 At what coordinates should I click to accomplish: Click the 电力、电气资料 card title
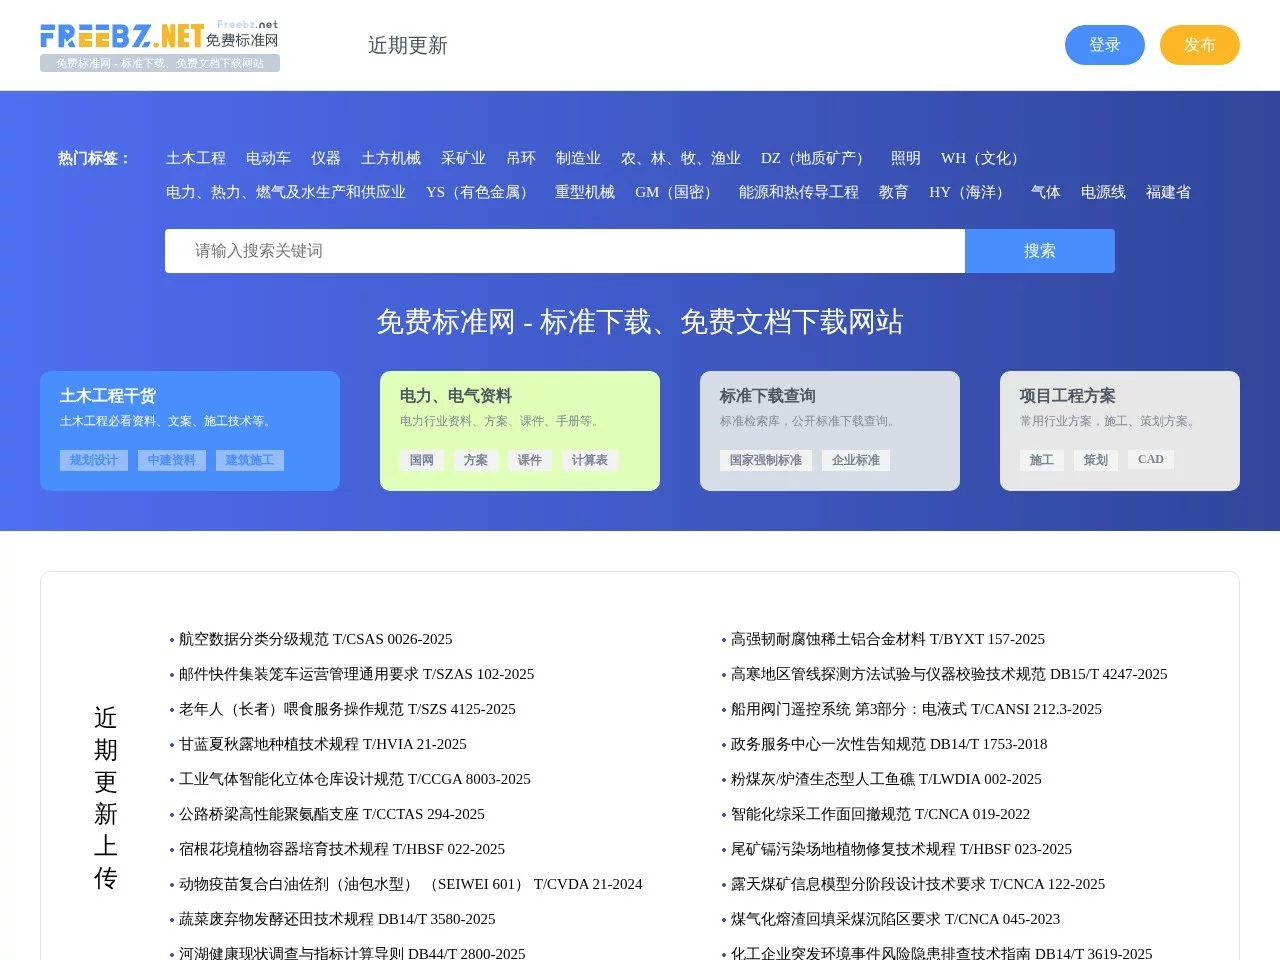click(x=455, y=395)
